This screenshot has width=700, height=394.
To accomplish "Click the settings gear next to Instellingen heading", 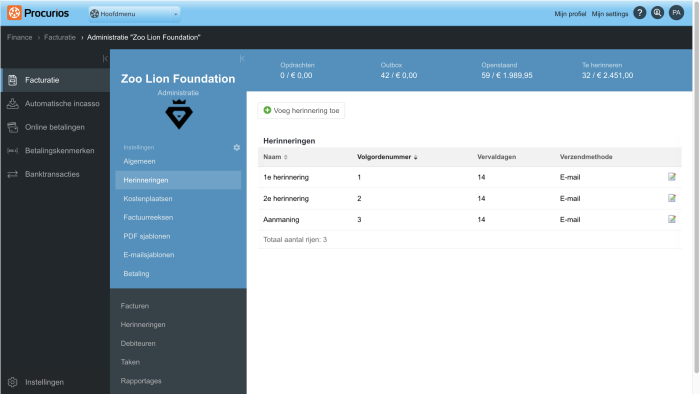I will pos(237,147).
